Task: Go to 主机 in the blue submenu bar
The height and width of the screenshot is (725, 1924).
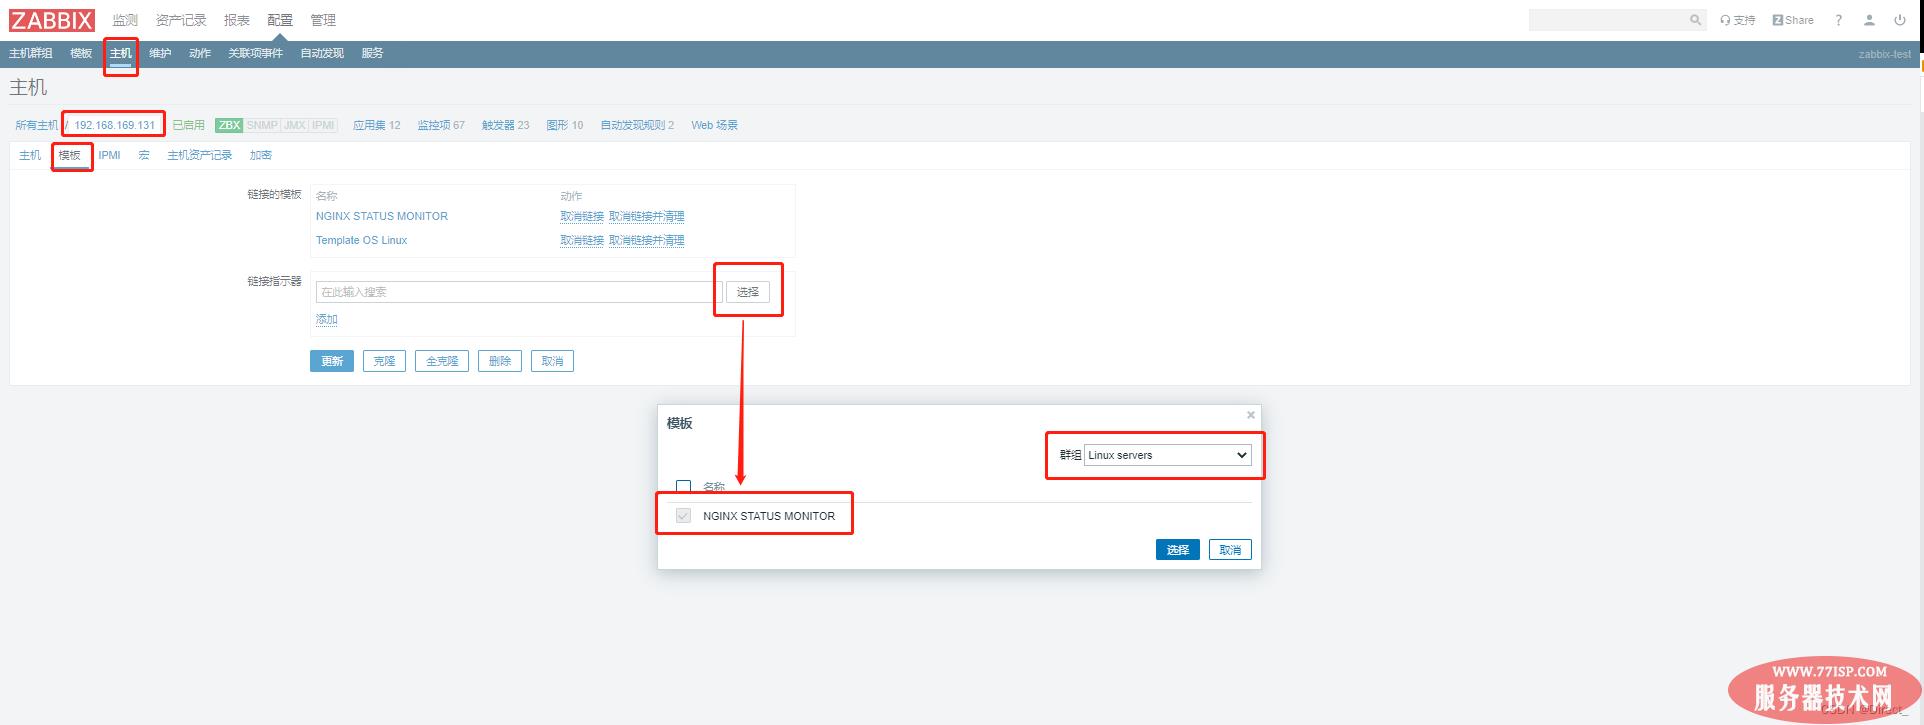Action: click(x=120, y=53)
